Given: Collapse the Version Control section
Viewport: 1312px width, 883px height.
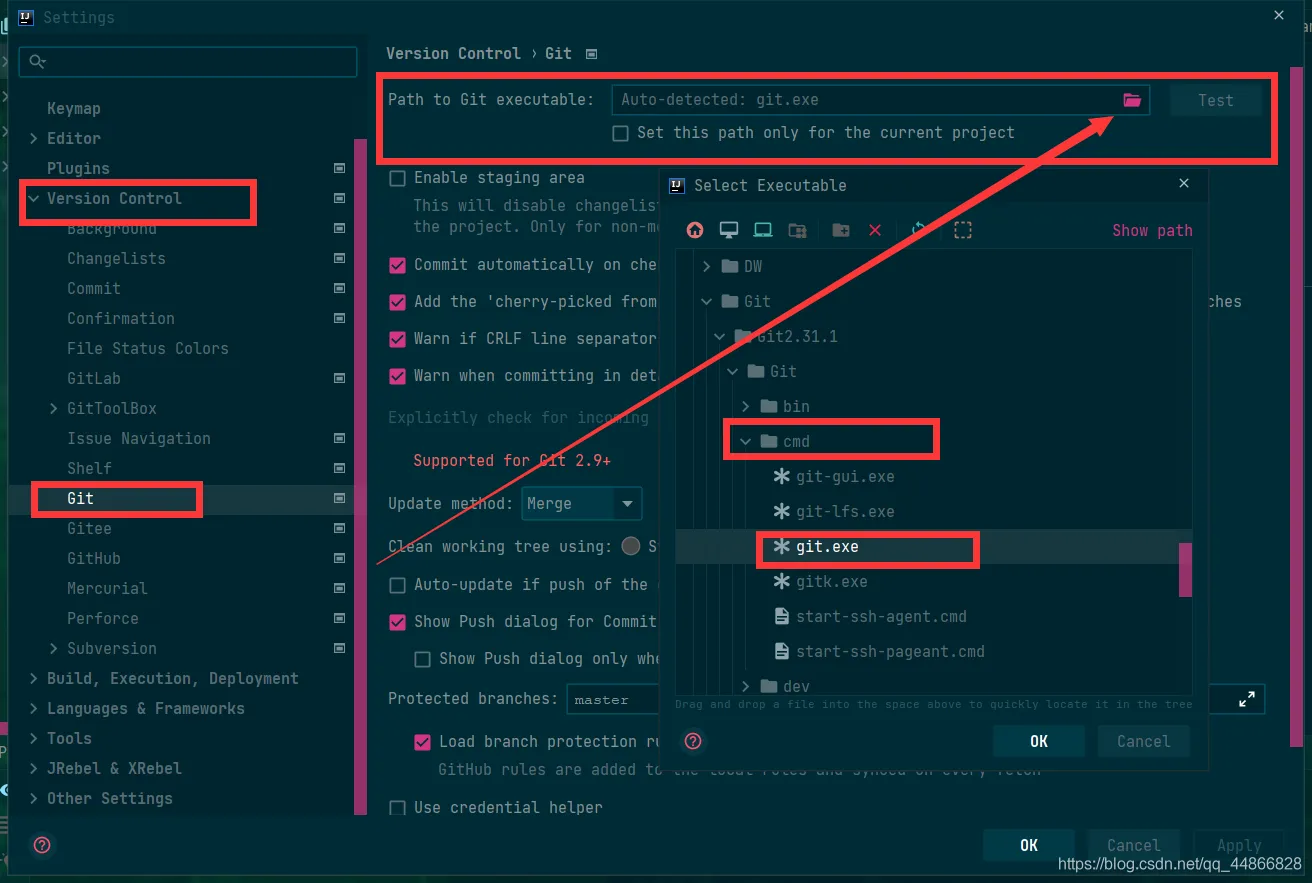Looking at the screenshot, I should (34, 198).
